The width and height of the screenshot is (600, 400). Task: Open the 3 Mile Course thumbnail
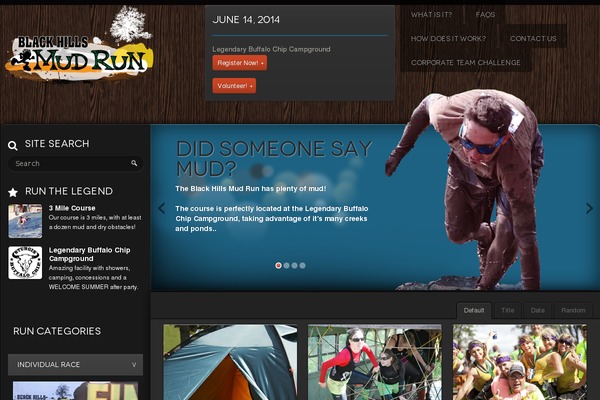click(x=25, y=221)
